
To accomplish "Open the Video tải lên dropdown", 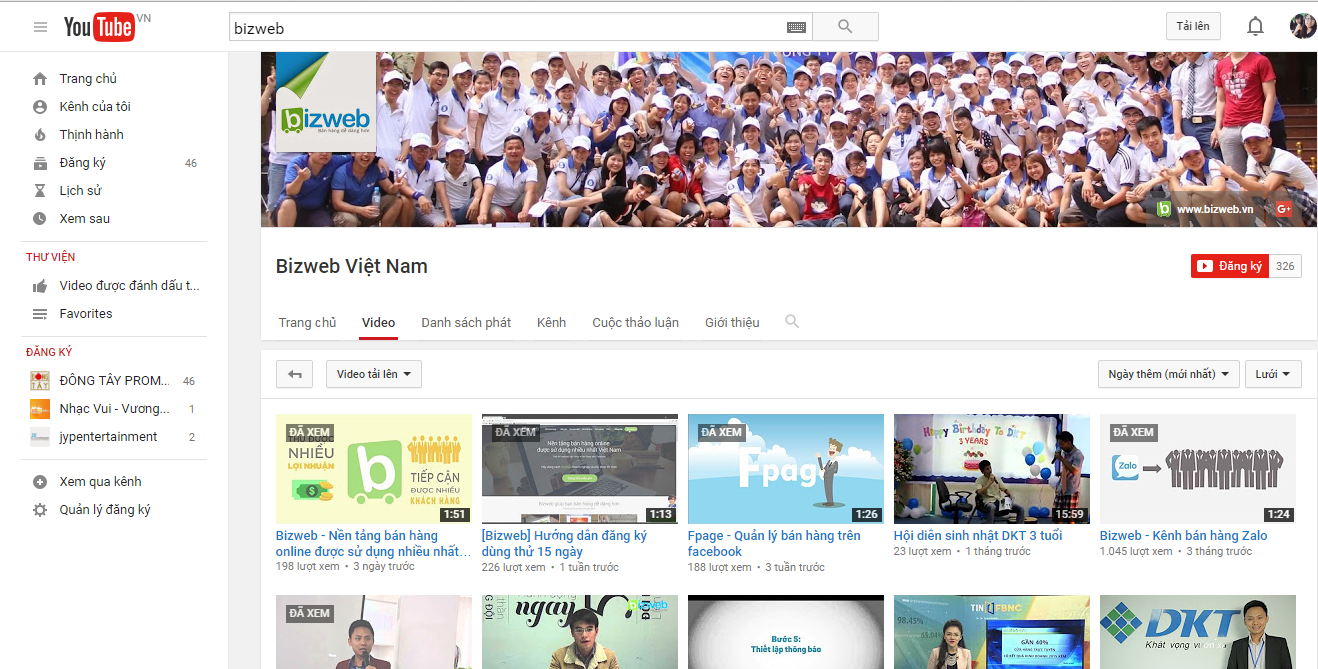I will pos(374,374).
